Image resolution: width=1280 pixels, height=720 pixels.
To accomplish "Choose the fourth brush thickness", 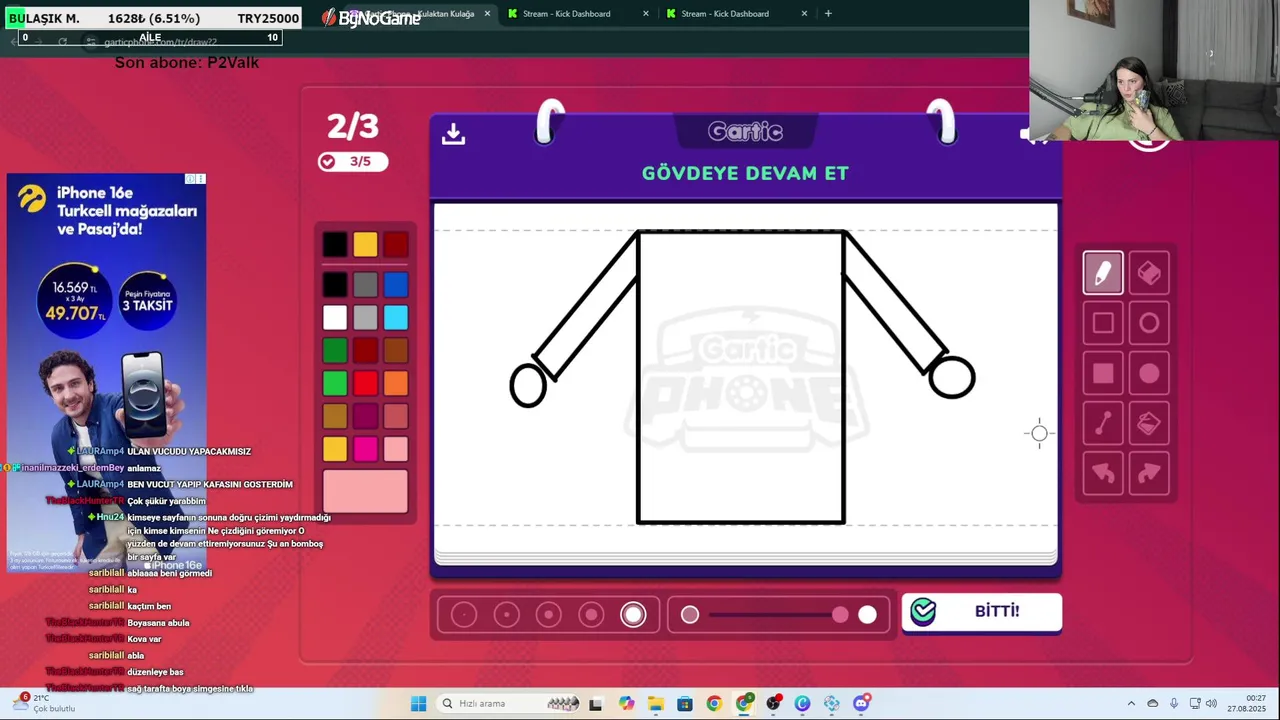I will pyautogui.click(x=591, y=615).
